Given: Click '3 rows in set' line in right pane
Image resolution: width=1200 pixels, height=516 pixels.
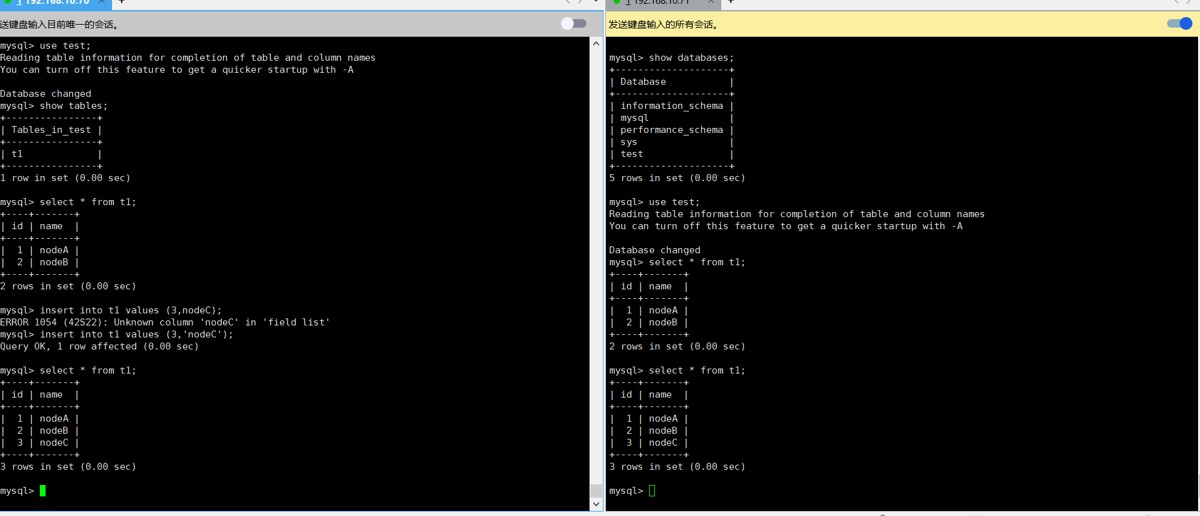Looking at the screenshot, I should (x=677, y=467).
